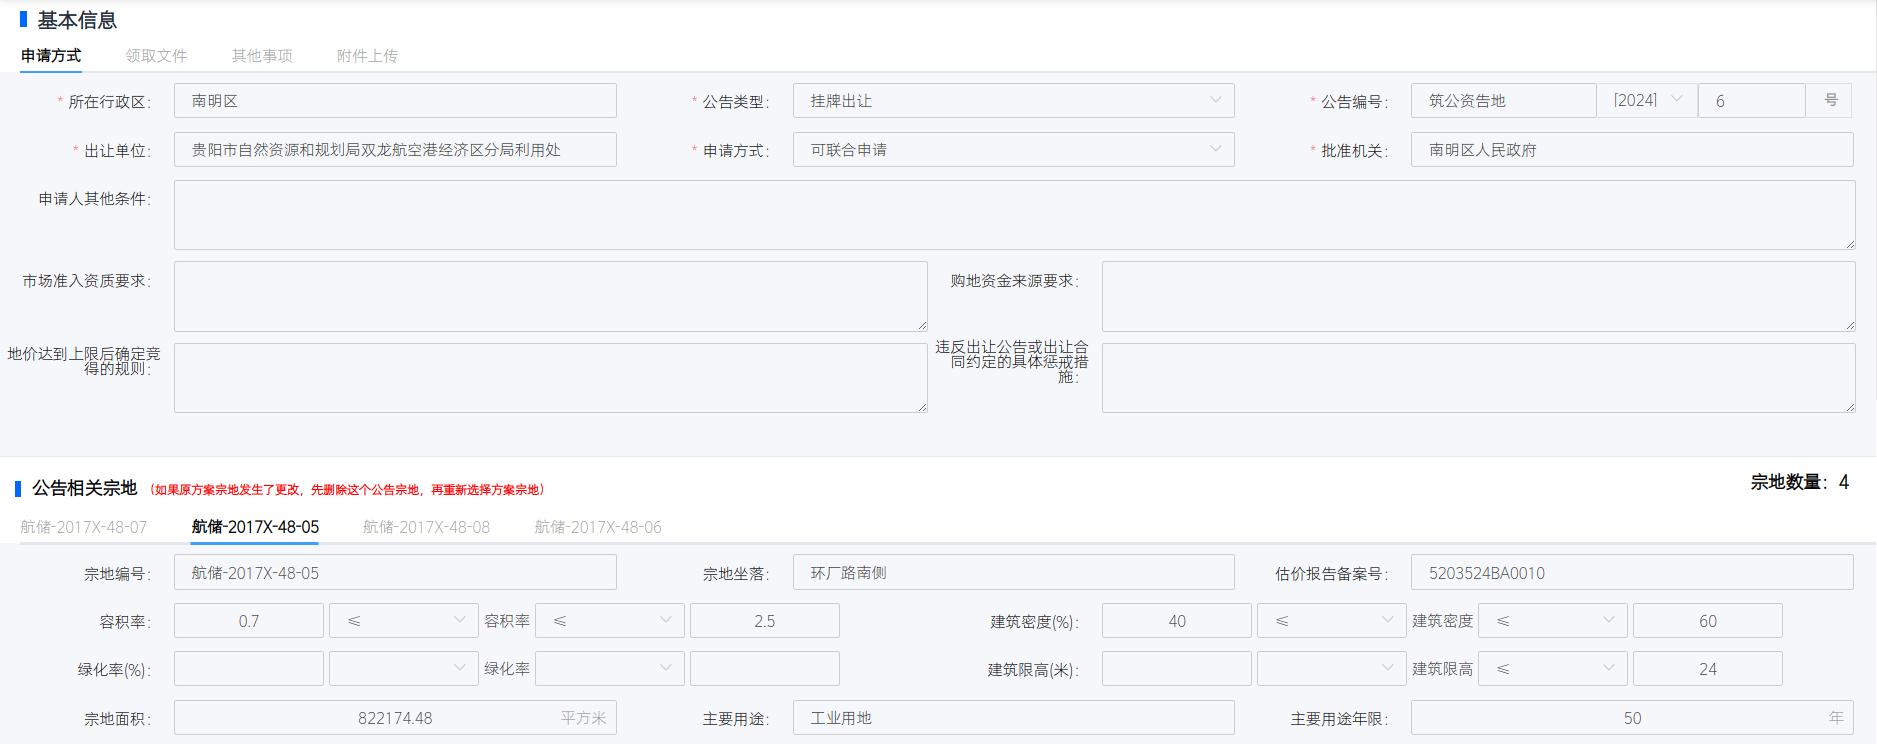Screen dimensions: 1877x744
Task: Click the 宗地编号 field
Action: pyautogui.click(x=395, y=573)
